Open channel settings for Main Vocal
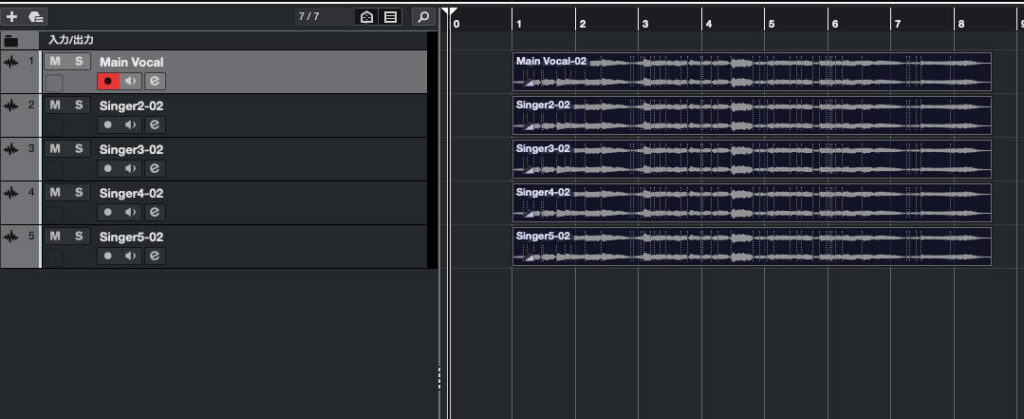This screenshot has width=1024, height=419. 155,81
